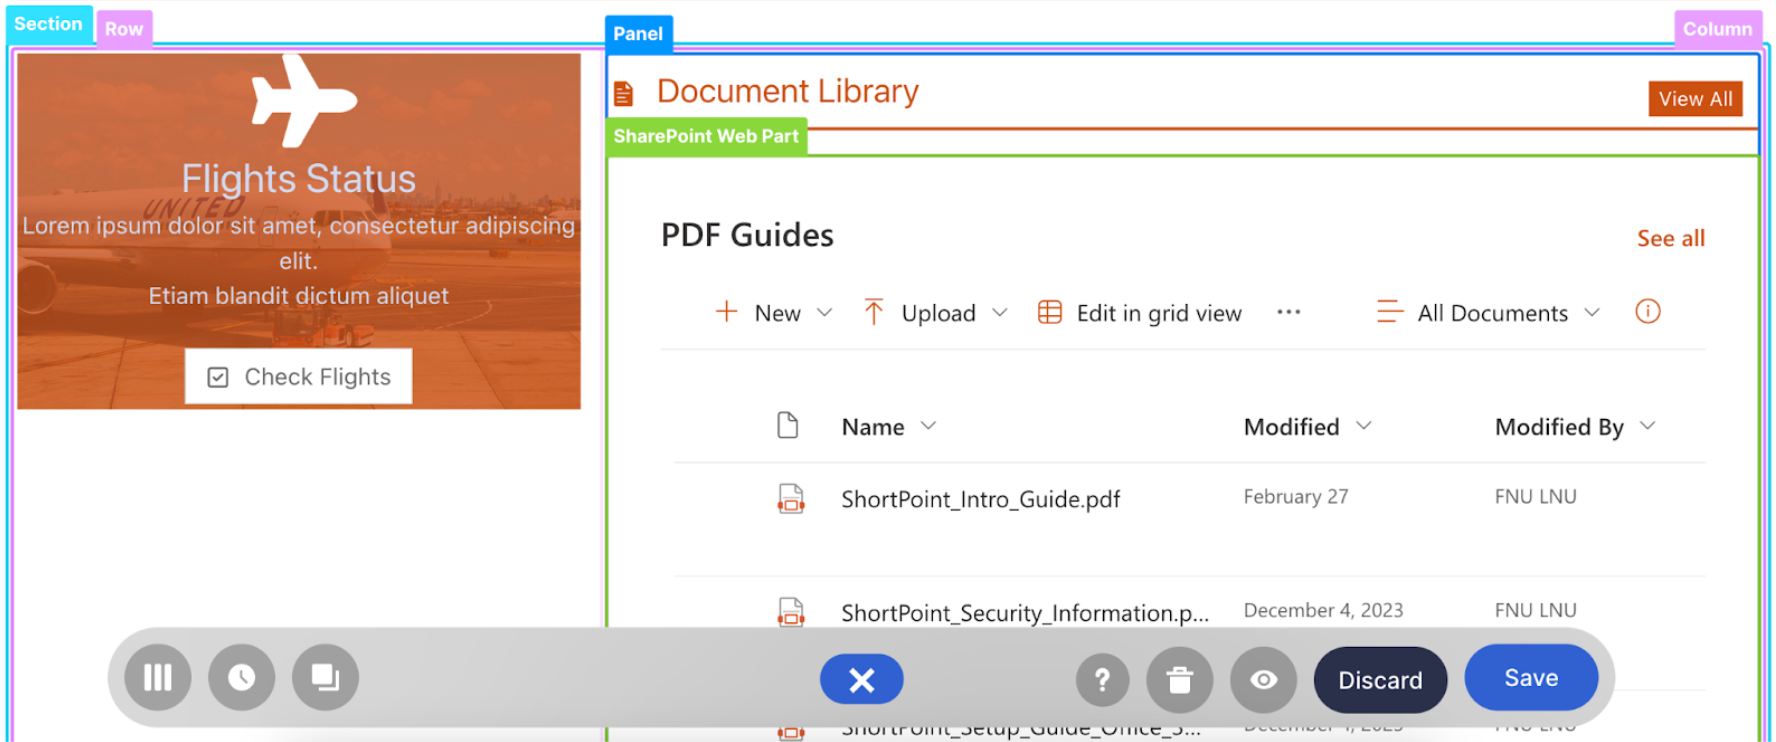Click the airplane icon in Flights Status tile

point(303,100)
